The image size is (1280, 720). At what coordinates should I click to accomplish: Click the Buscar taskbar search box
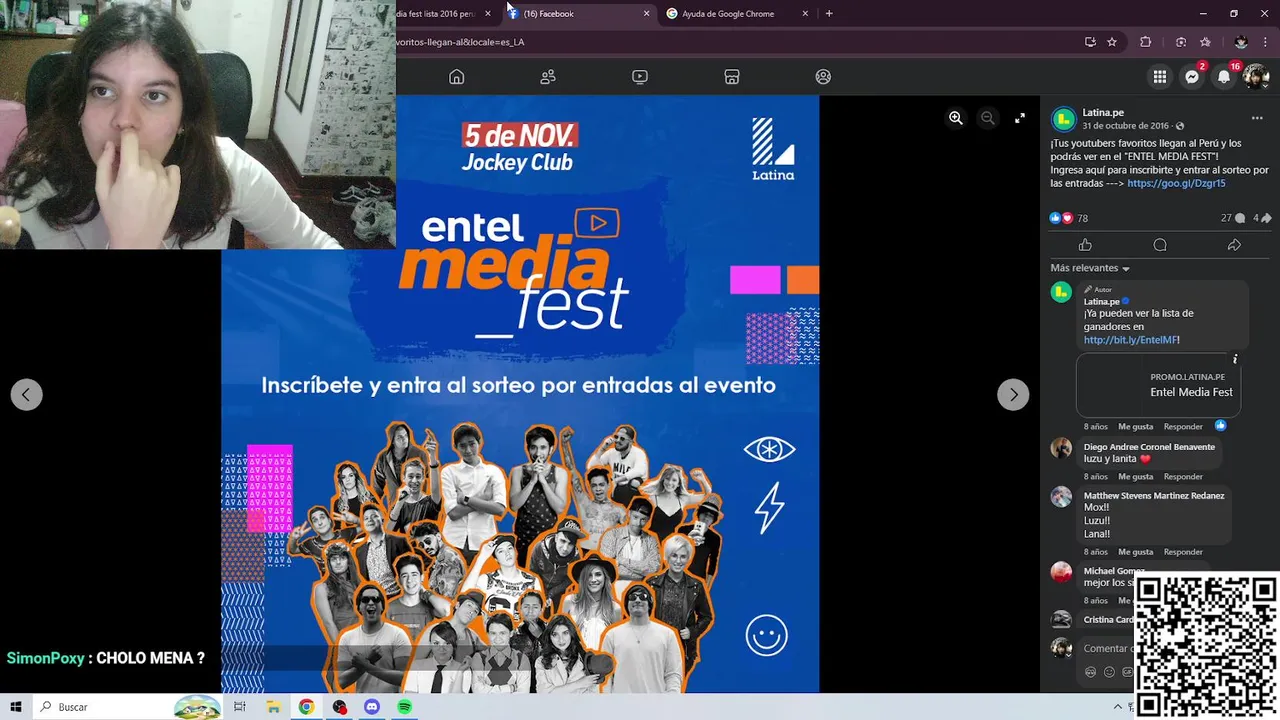click(127, 707)
